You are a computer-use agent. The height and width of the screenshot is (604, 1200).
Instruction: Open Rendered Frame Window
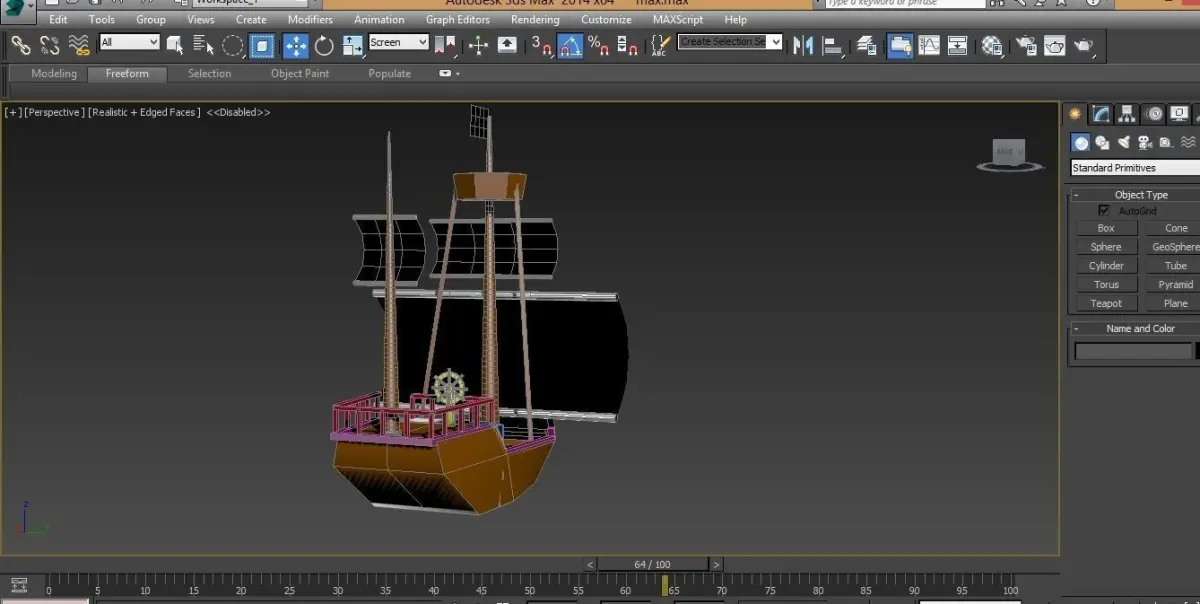(1054, 45)
